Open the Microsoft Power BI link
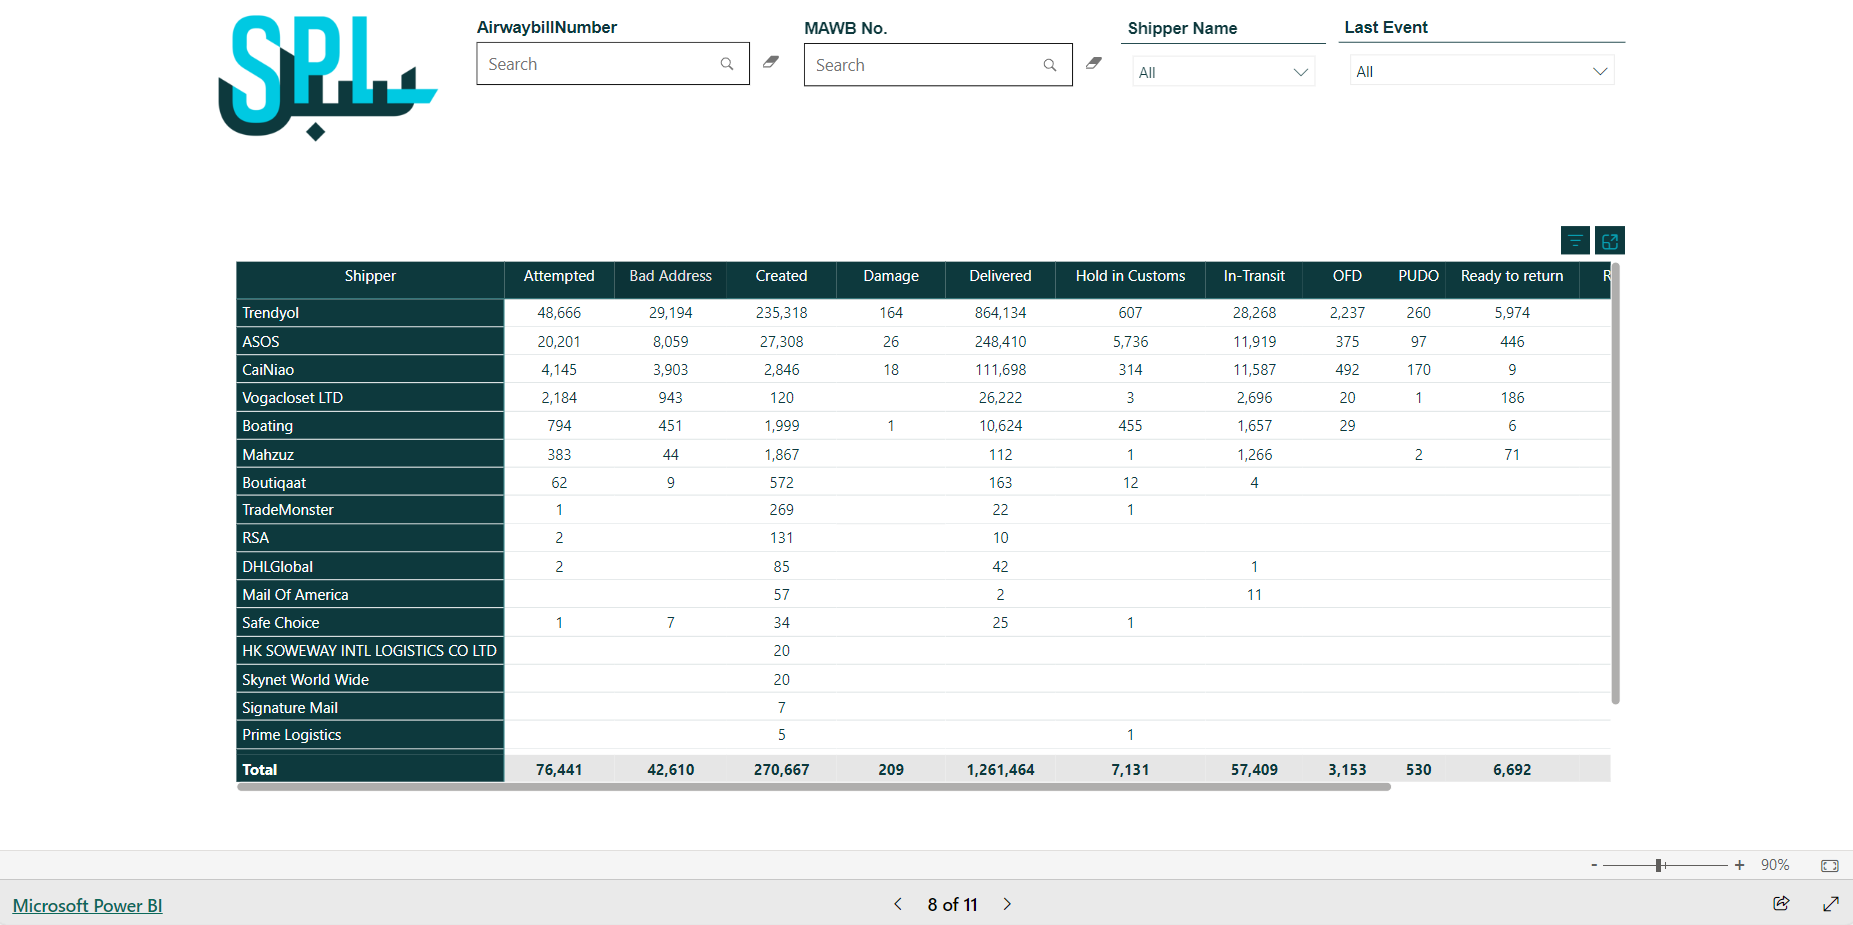 [x=87, y=905]
